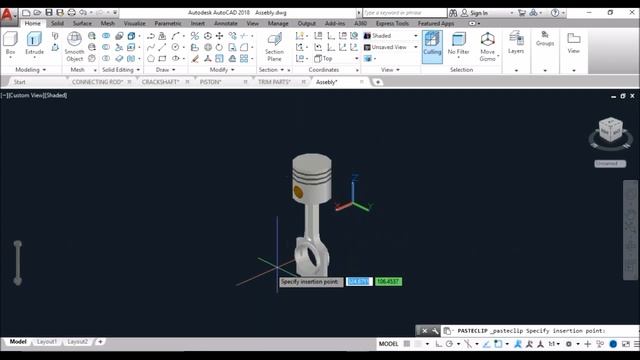Open the Shaded visual style dropdown
Image resolution: width=640 pixels, height=360 pixels.
pos(391,36)
